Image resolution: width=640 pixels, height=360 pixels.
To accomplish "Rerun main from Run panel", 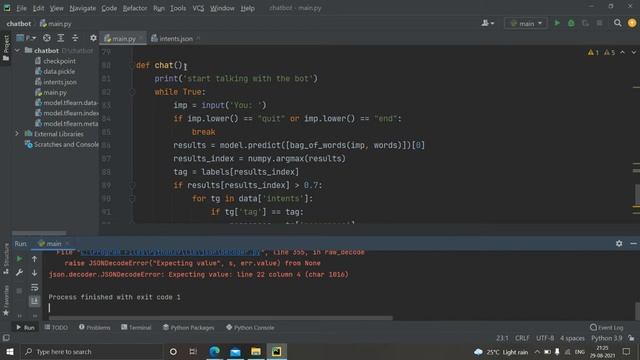I will 19,259.
